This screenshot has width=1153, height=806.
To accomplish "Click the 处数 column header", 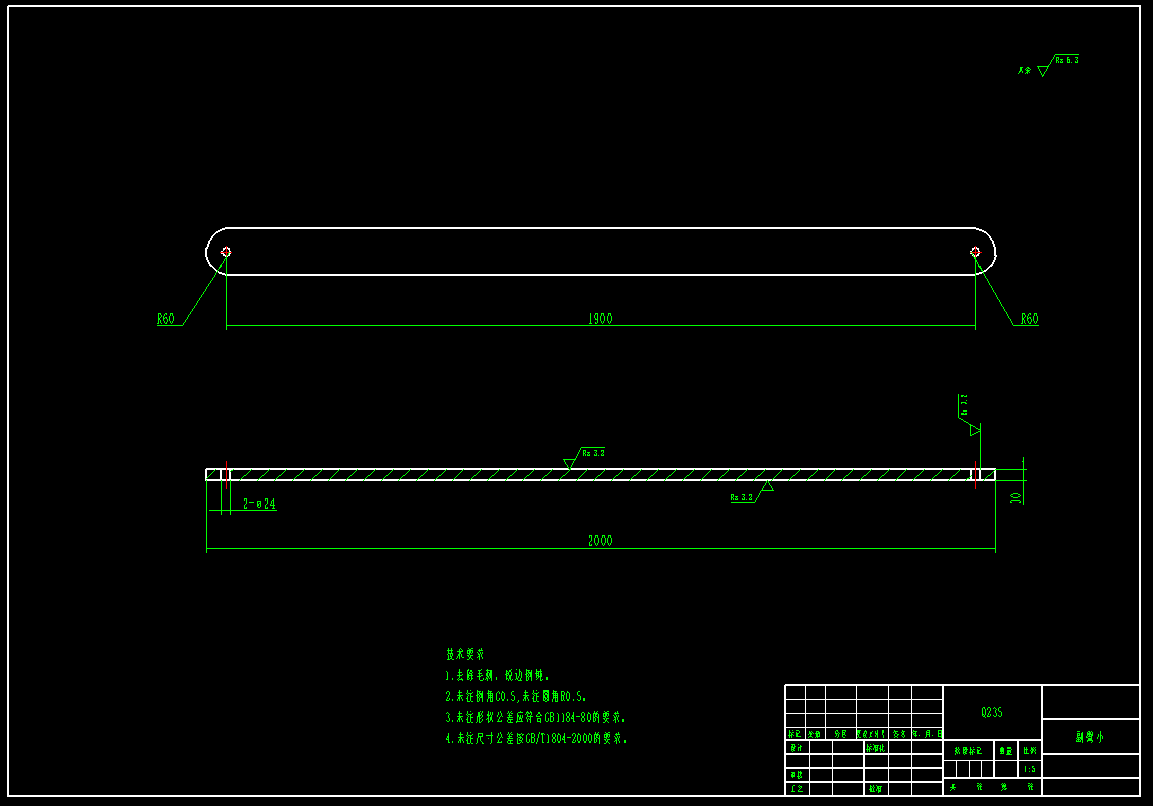I will pos(815,734).
